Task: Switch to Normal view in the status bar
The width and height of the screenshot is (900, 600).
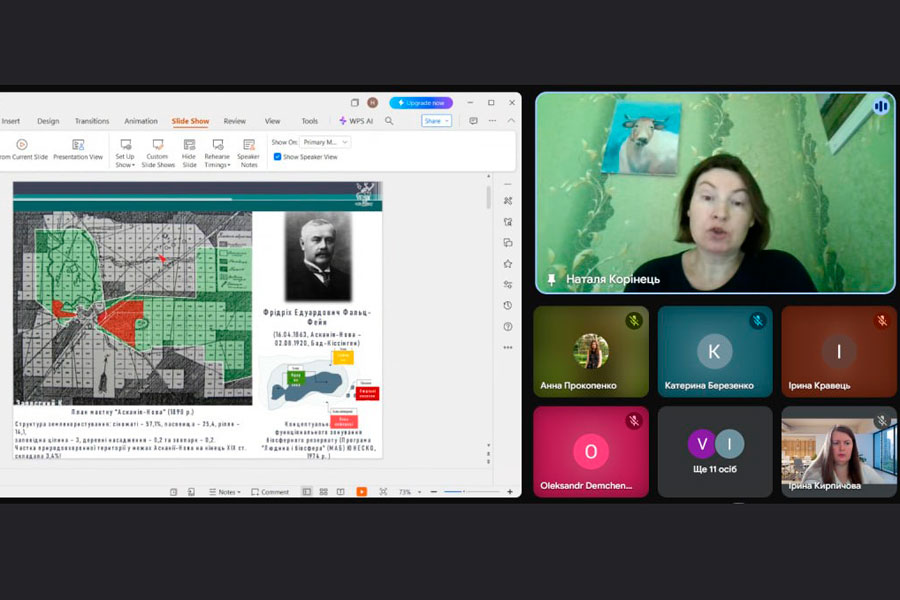Action: coord(307,492)
